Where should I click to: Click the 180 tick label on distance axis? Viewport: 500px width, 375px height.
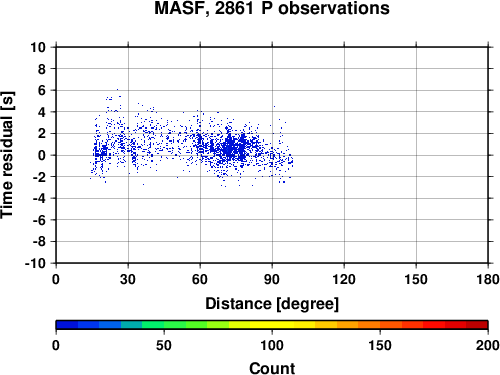pos(488,279)
